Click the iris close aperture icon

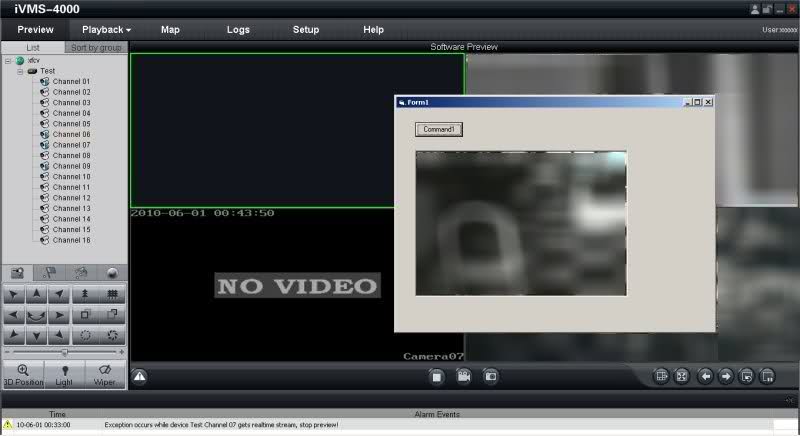[112, 336]
